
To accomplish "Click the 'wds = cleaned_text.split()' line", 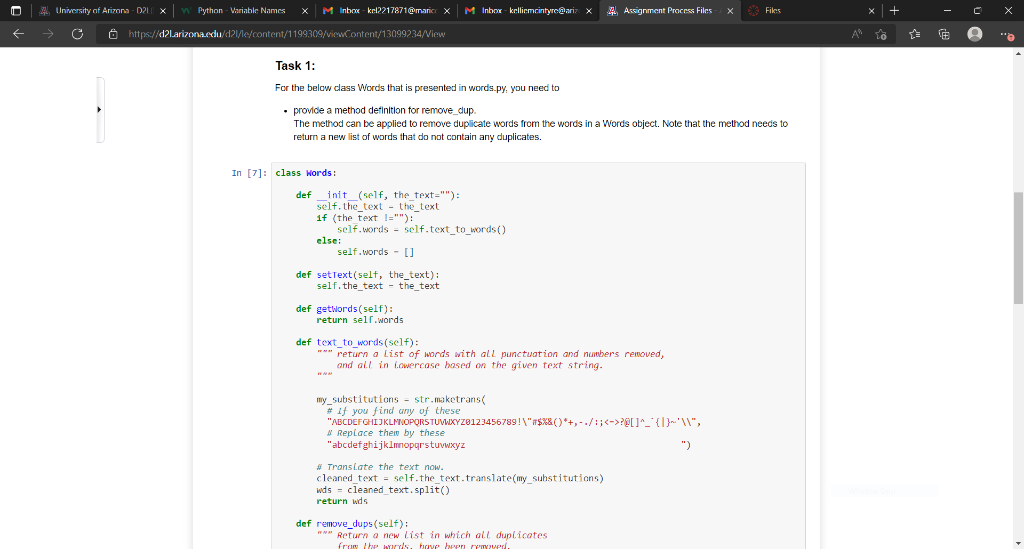I will 383,490.
